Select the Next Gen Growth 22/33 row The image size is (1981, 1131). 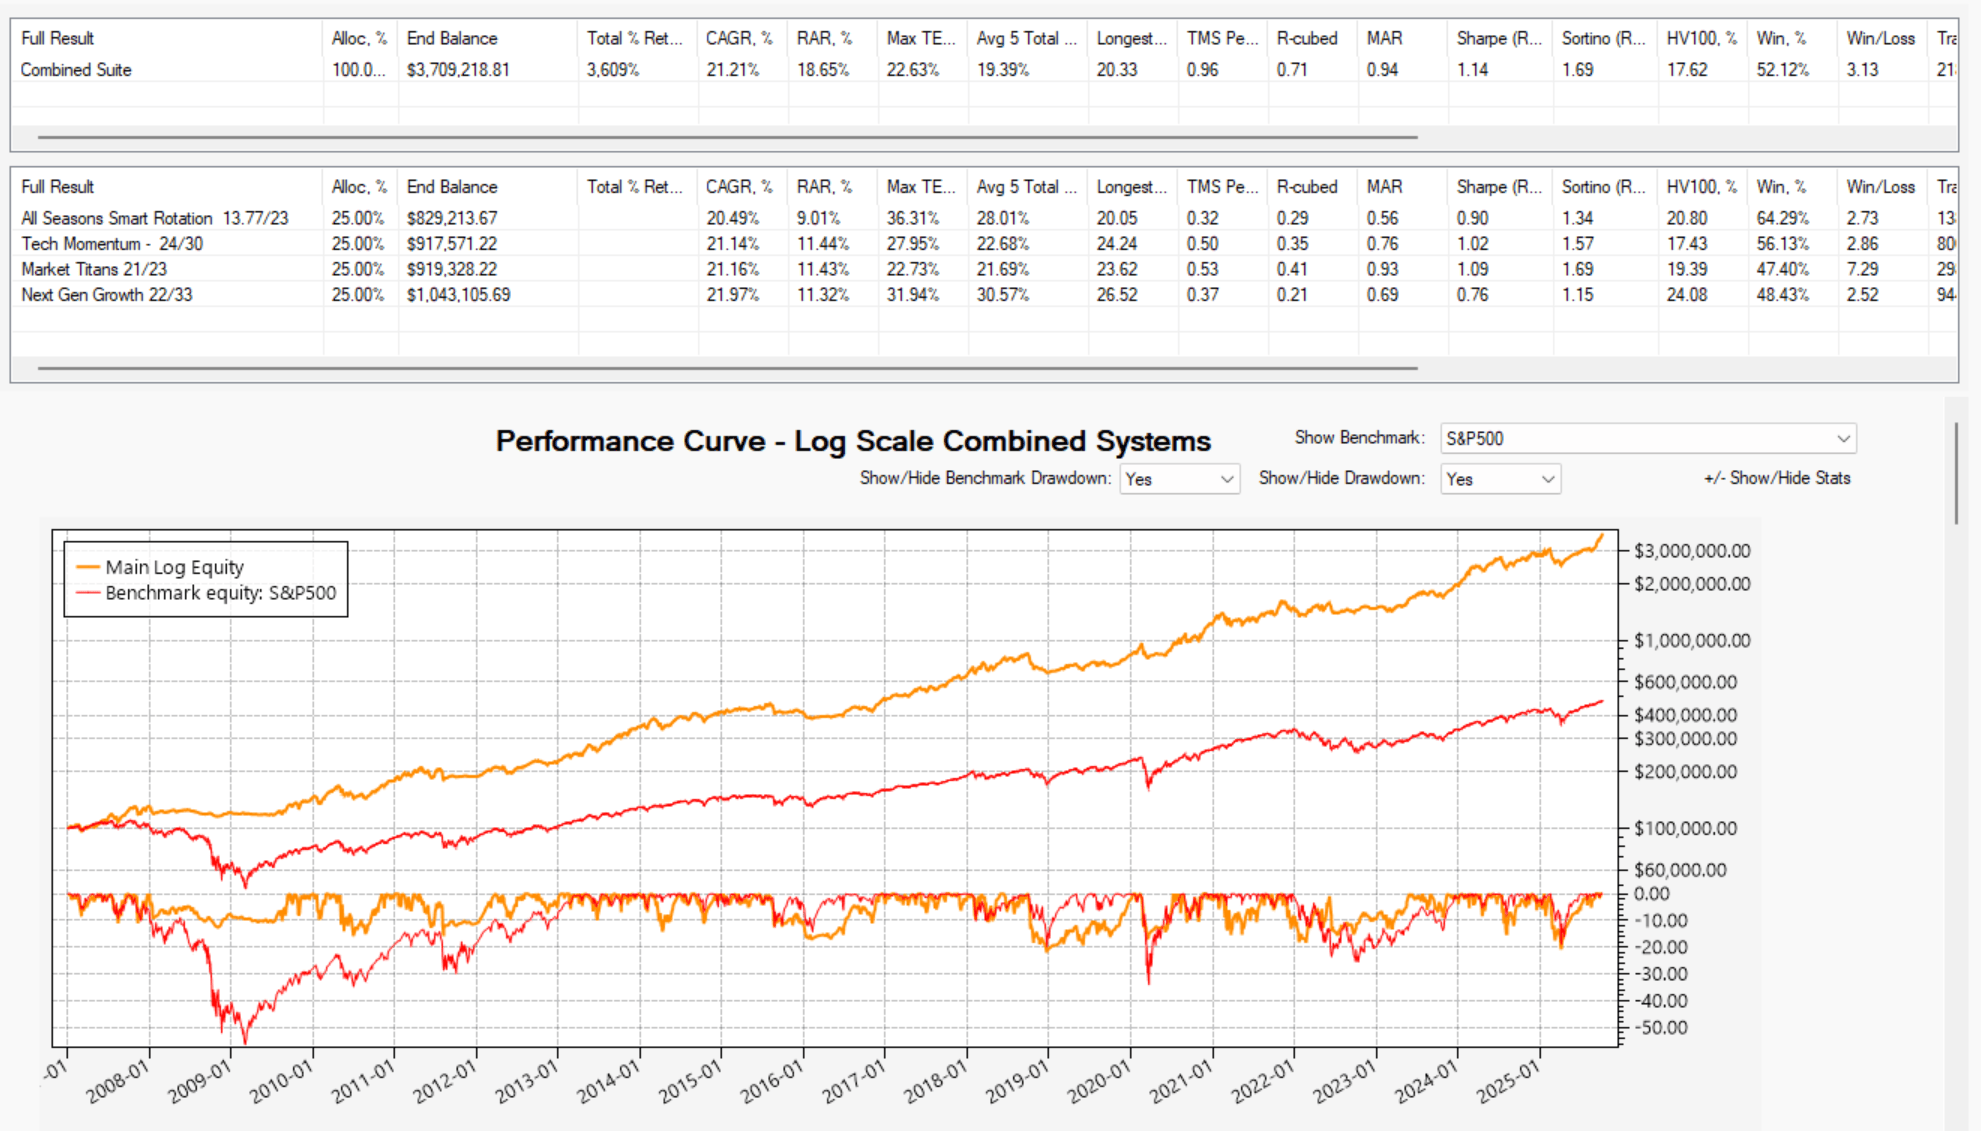(107, 295)
